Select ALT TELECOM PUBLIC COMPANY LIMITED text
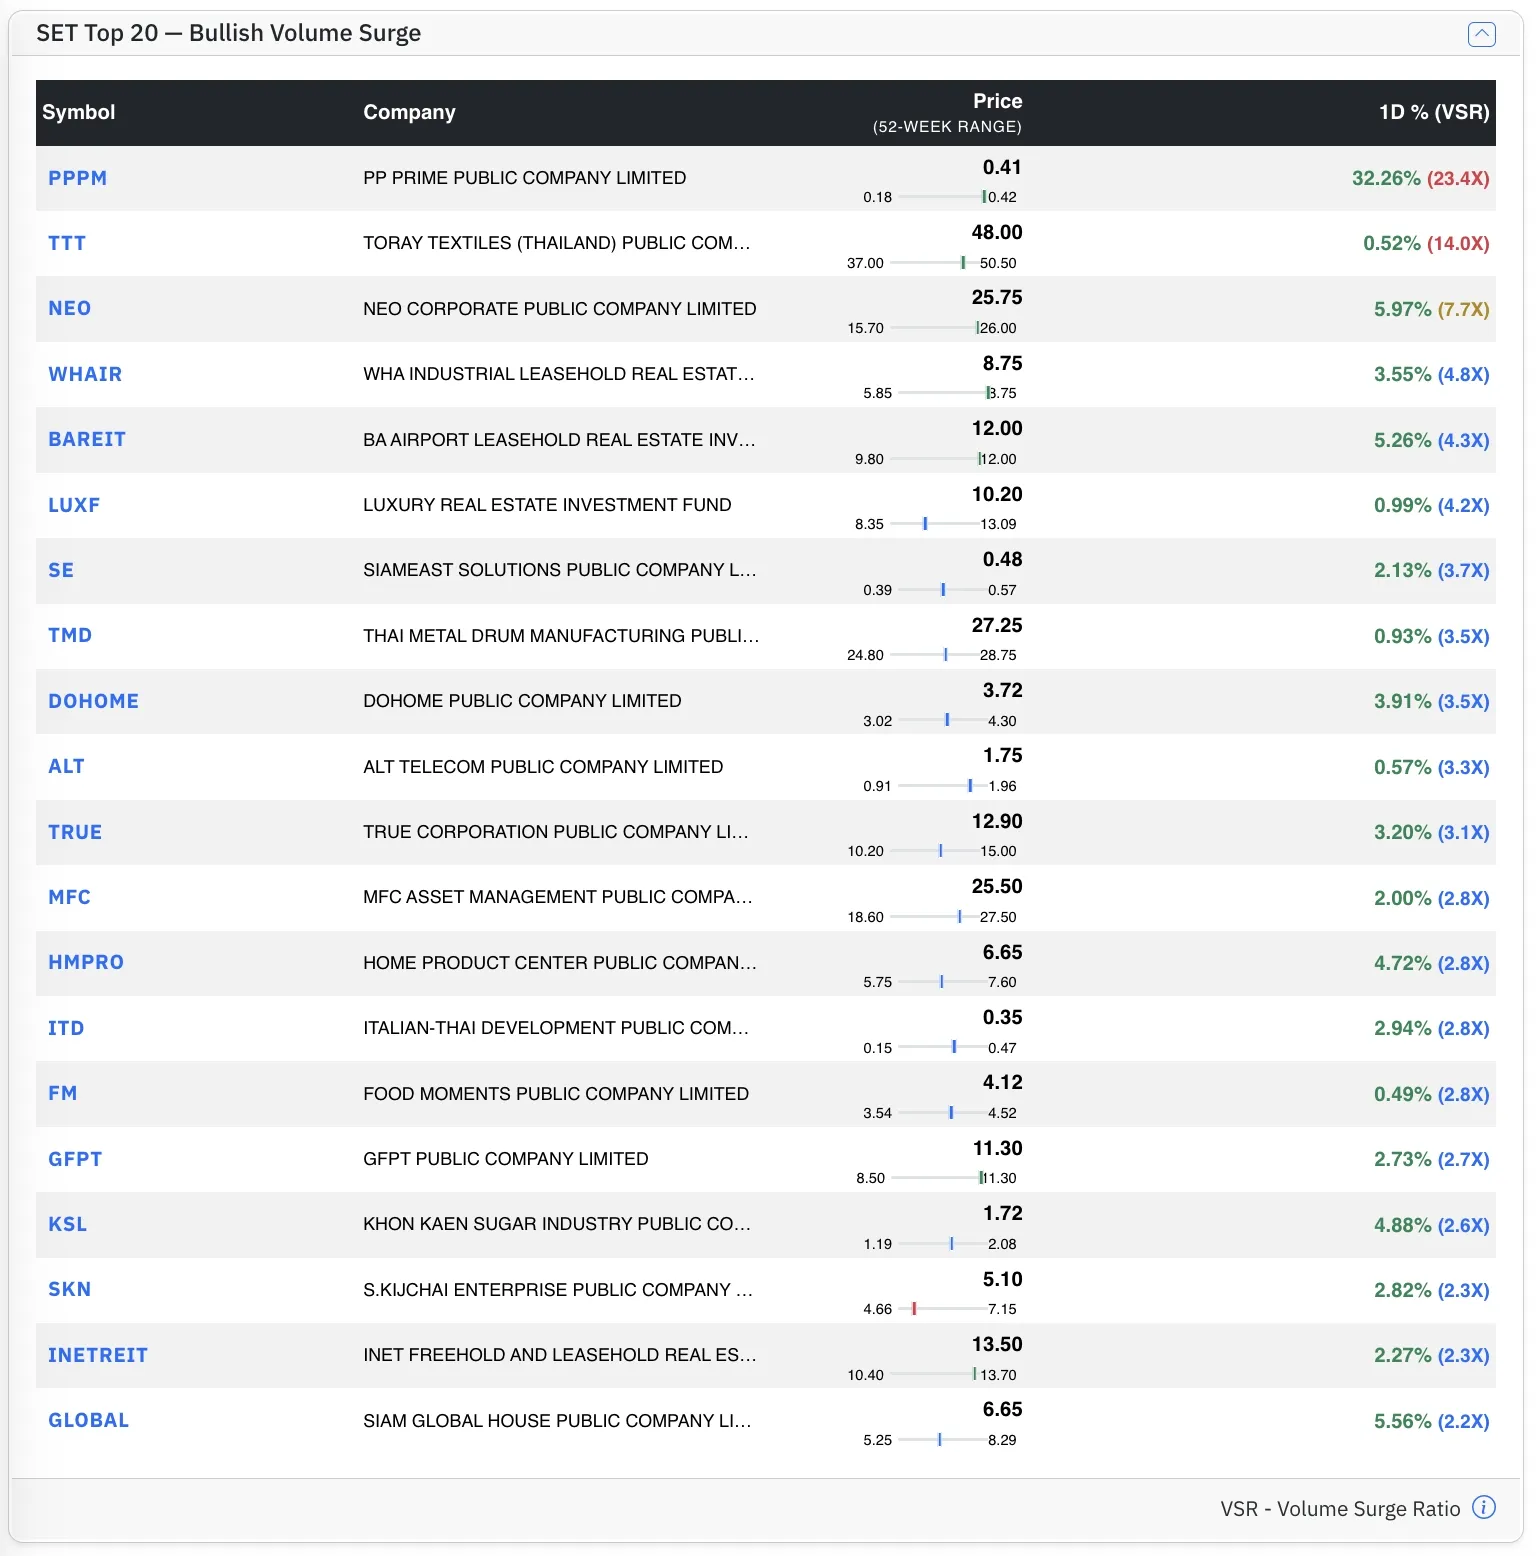 click(x=543, y=767)
